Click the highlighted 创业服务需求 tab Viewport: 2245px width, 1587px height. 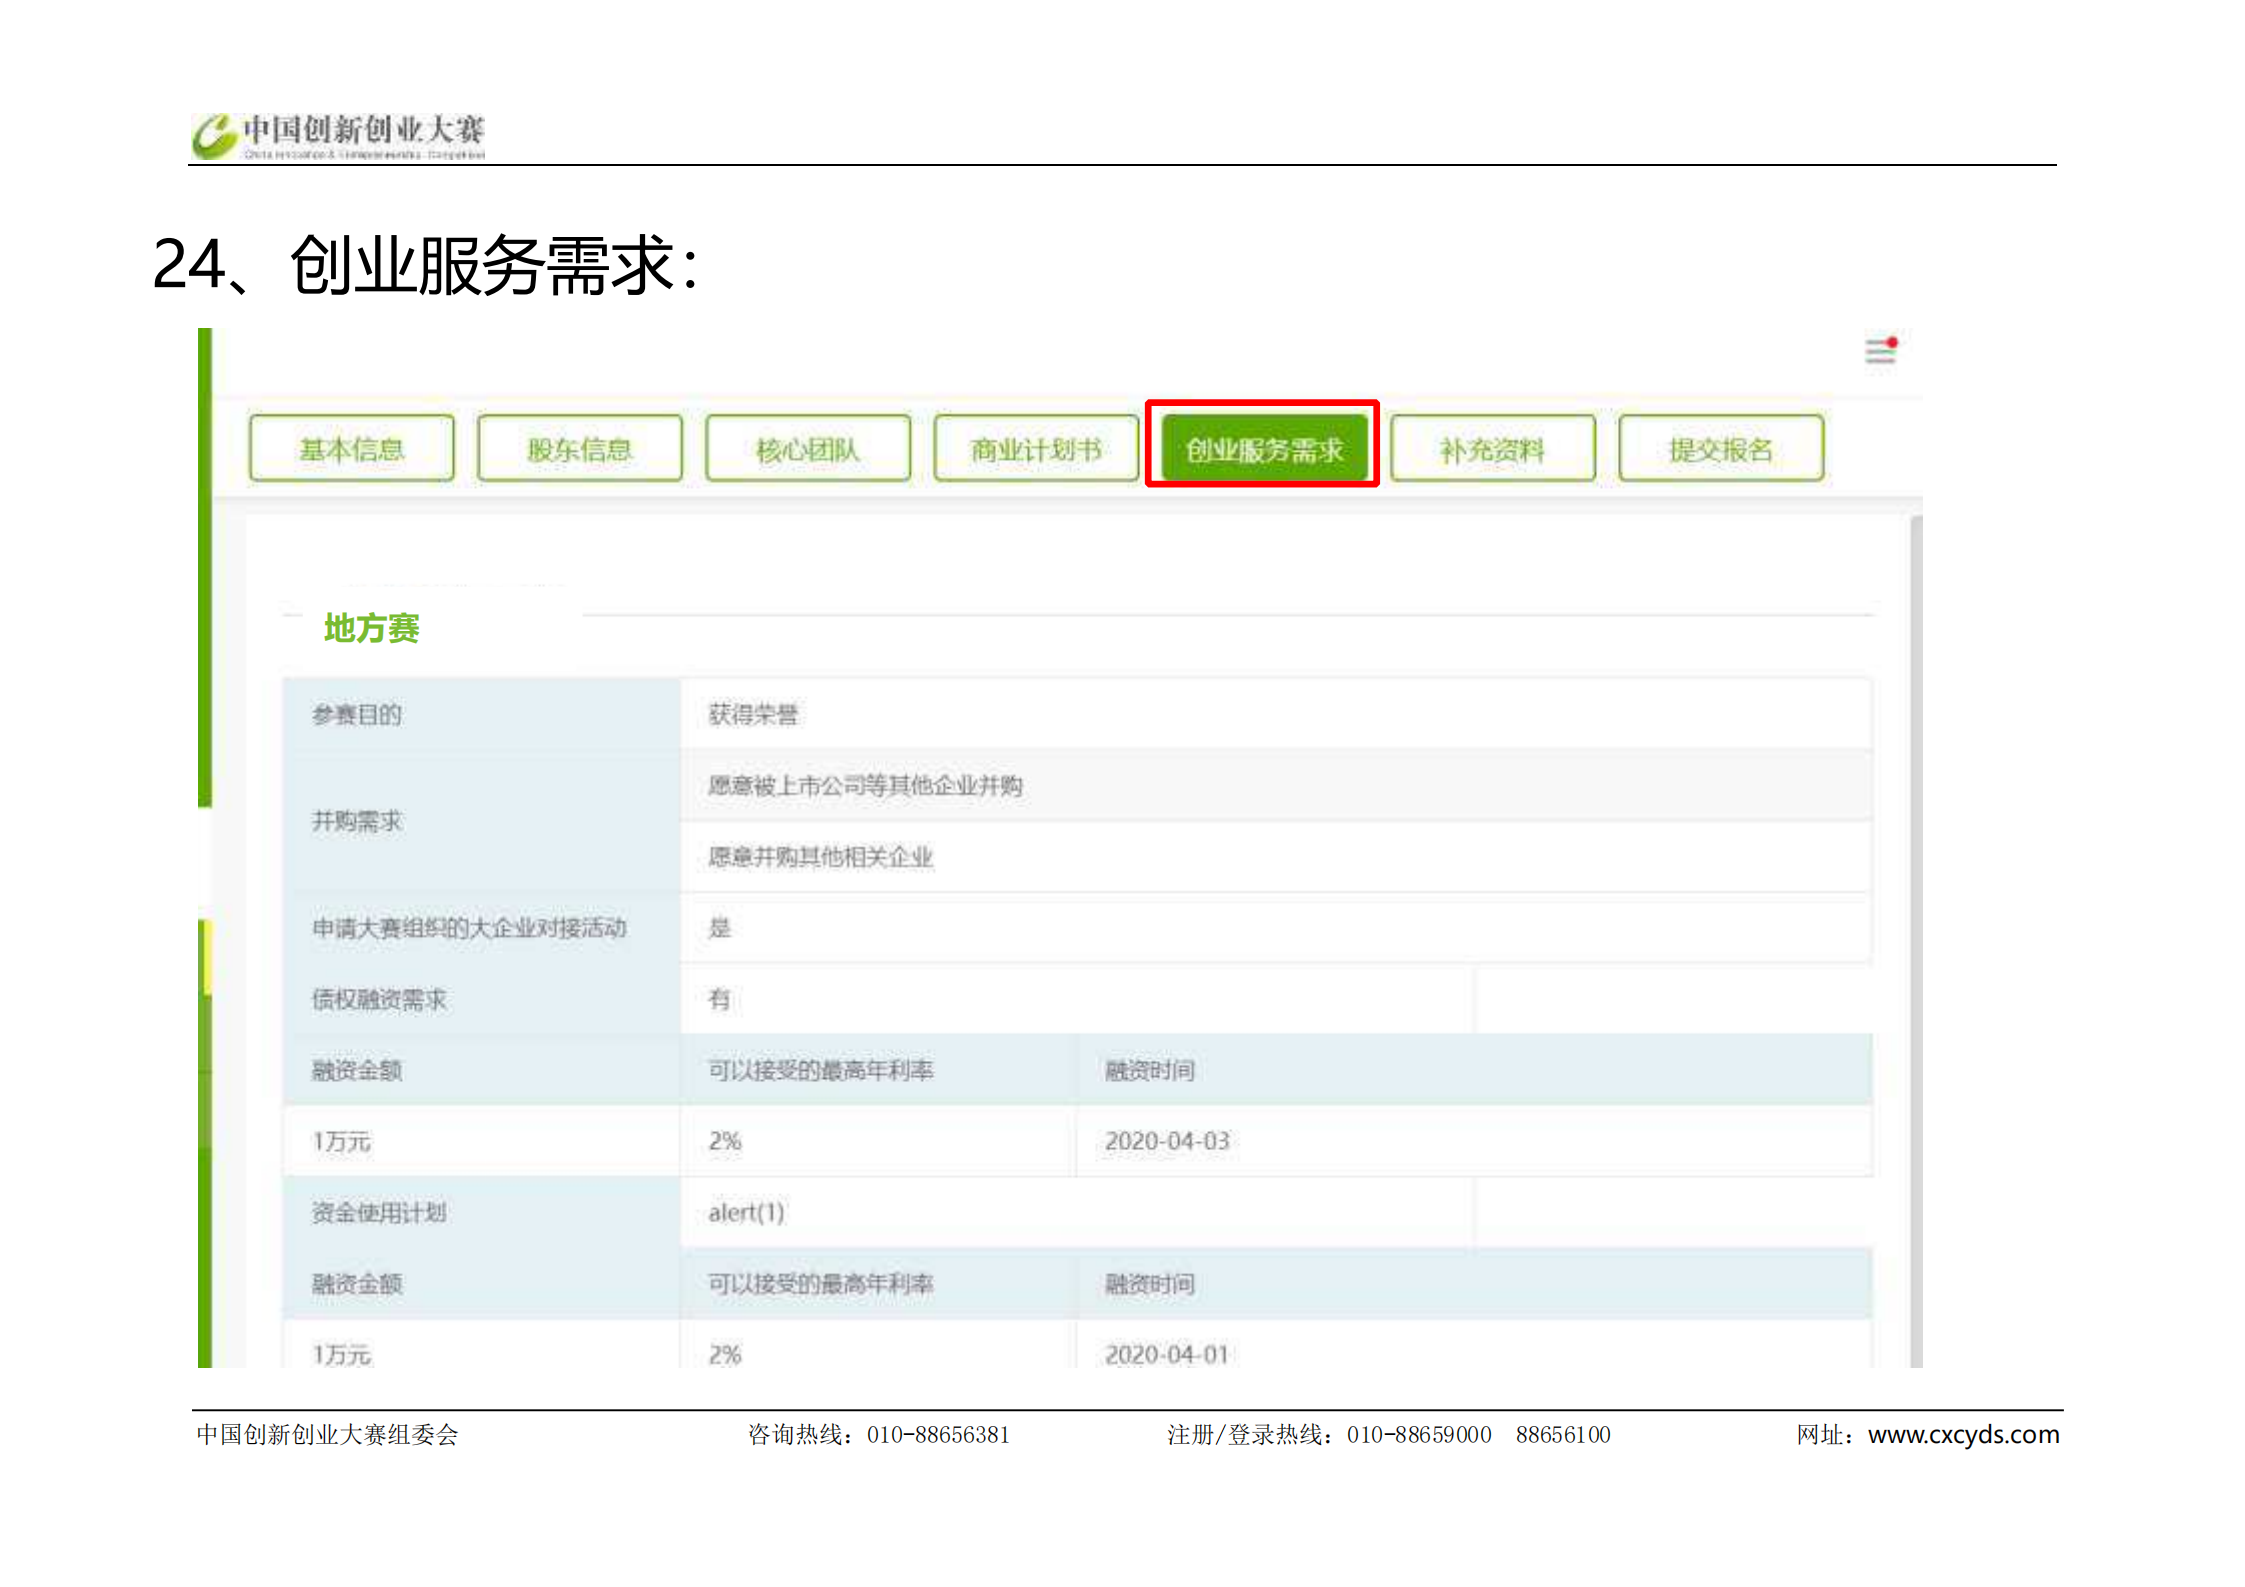[x=1263, y=449]
